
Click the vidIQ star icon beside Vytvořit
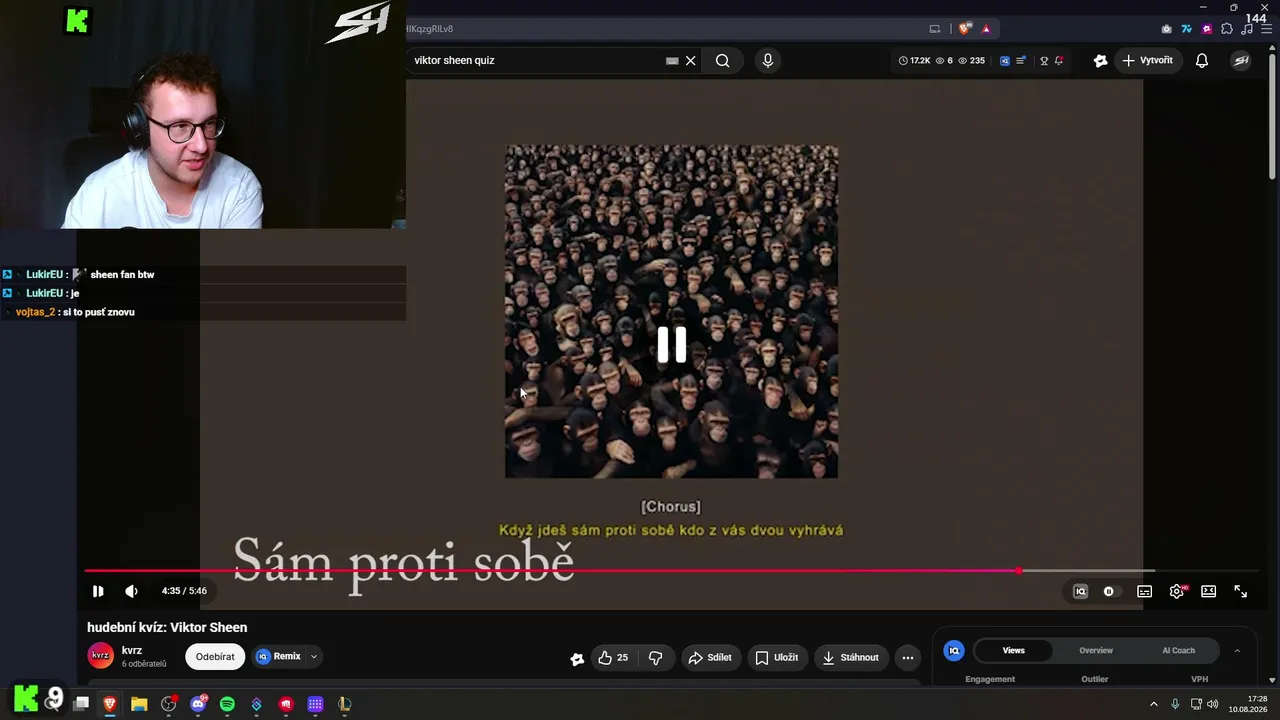pos(1101,60)
